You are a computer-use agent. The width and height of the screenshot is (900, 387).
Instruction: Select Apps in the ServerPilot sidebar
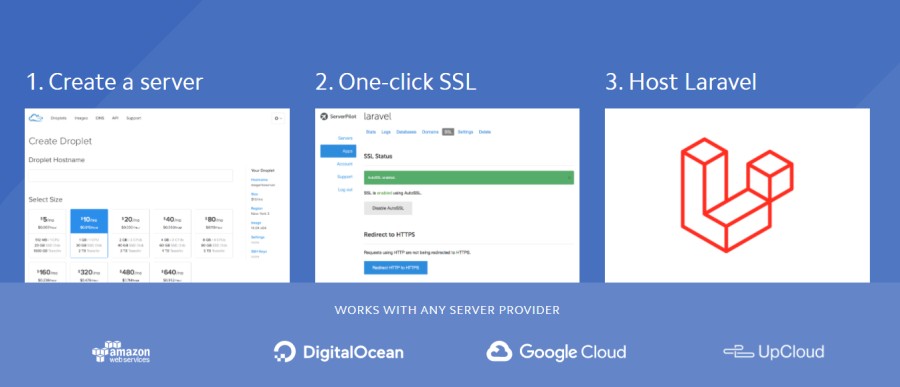click(x=338, y=151)
